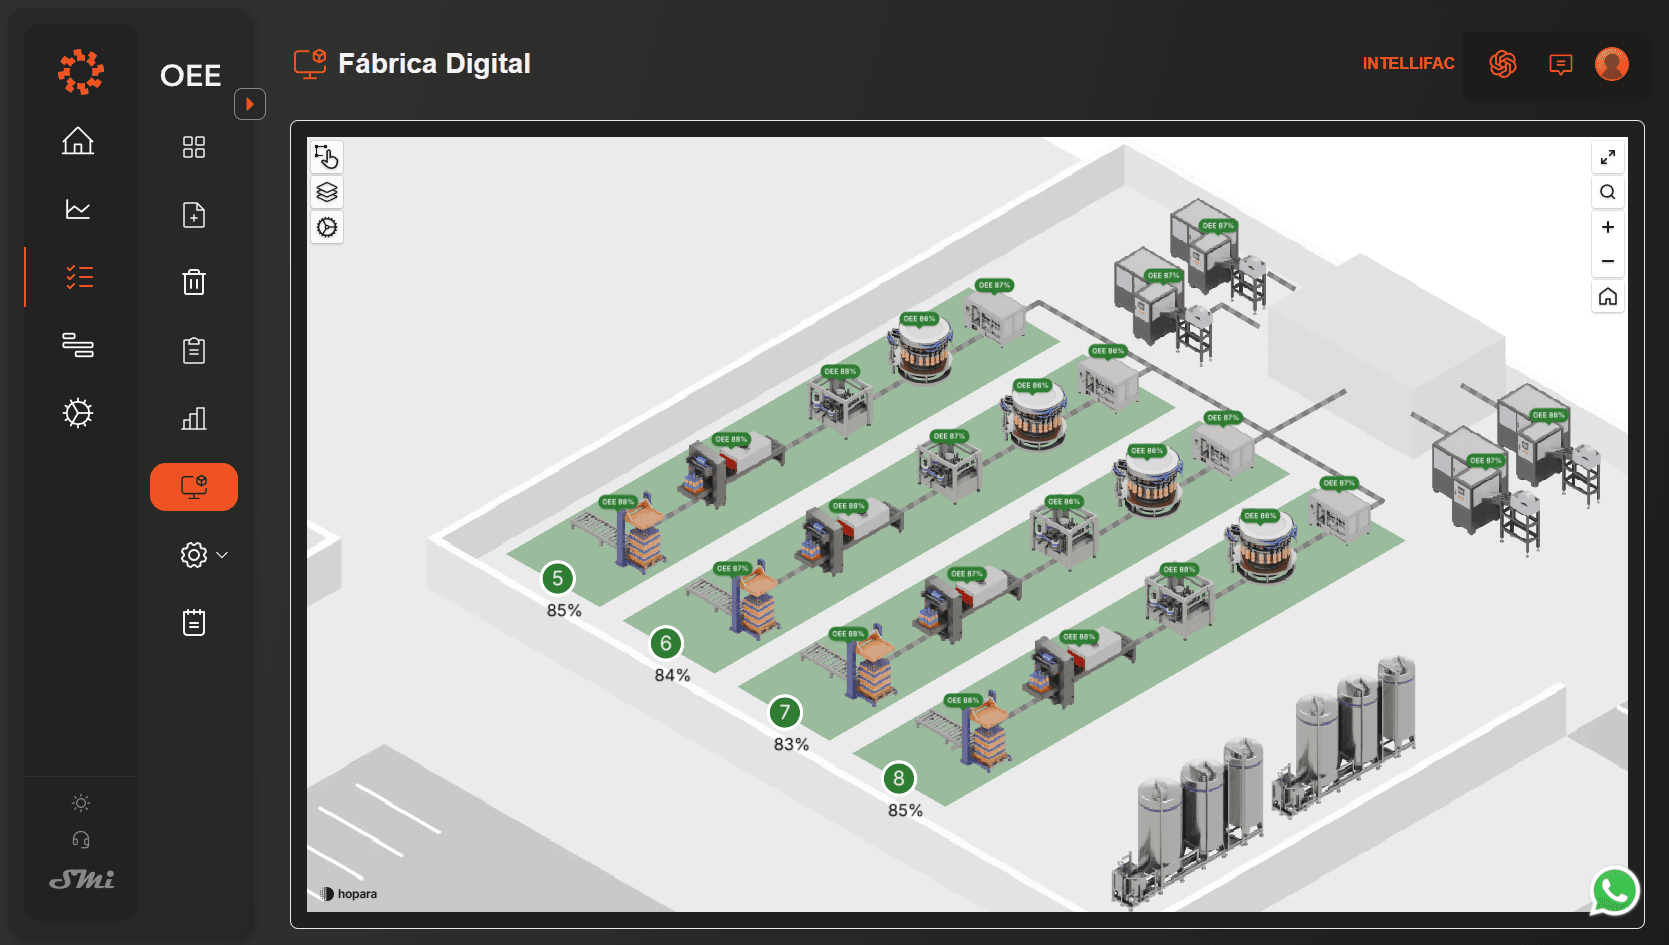Image resolution: width=1669 pixels, height=945 pixels.
Task: Expand the settings gear dropdown chevron
Action: pos(222,555)
